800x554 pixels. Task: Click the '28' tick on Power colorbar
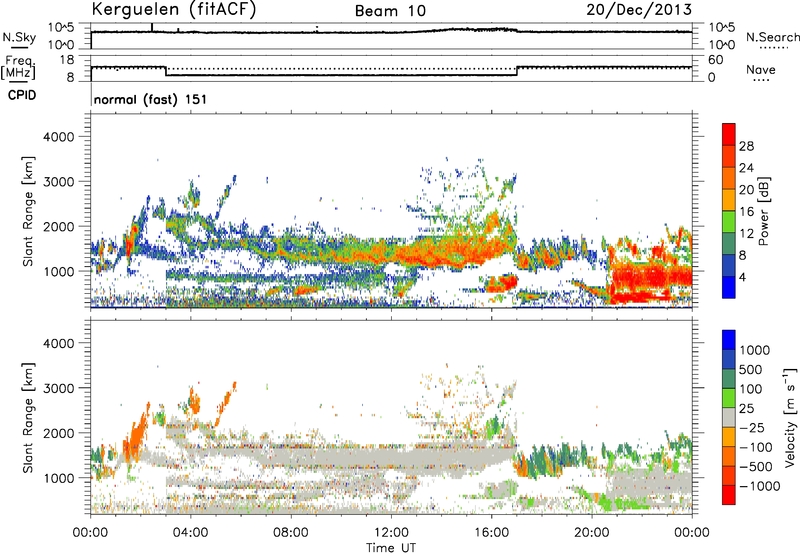click(x=746, y=146)
